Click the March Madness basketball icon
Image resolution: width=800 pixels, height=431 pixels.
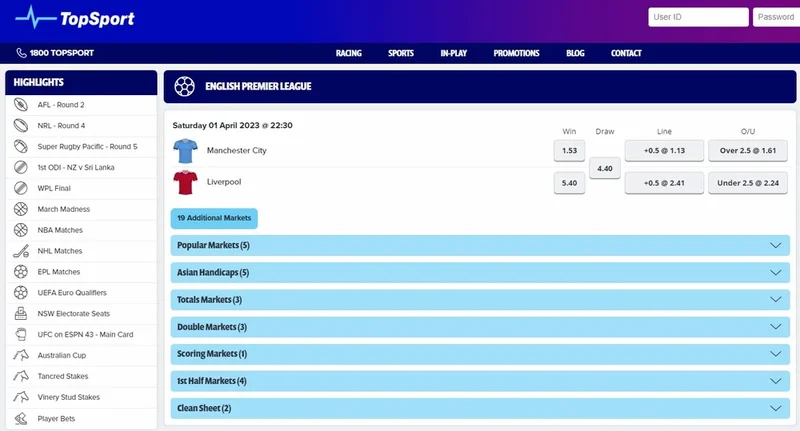point(21,209)
